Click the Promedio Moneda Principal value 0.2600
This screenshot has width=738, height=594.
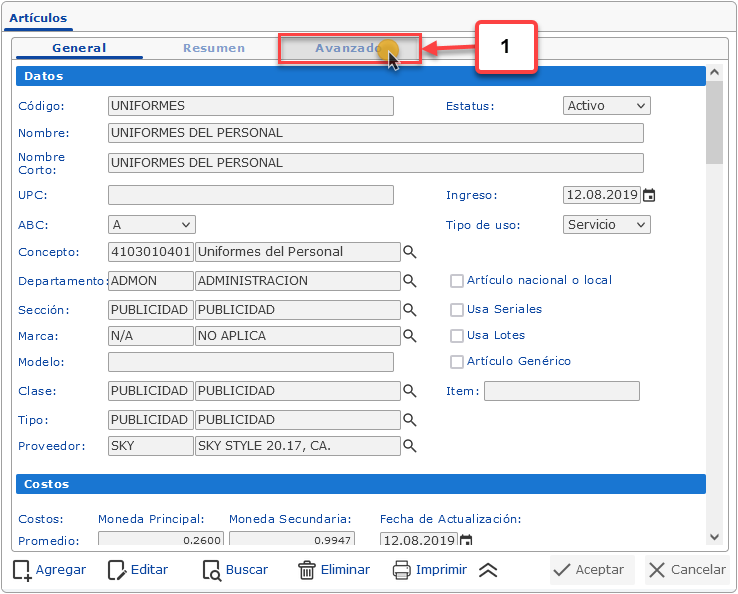(x=161, y=539)
